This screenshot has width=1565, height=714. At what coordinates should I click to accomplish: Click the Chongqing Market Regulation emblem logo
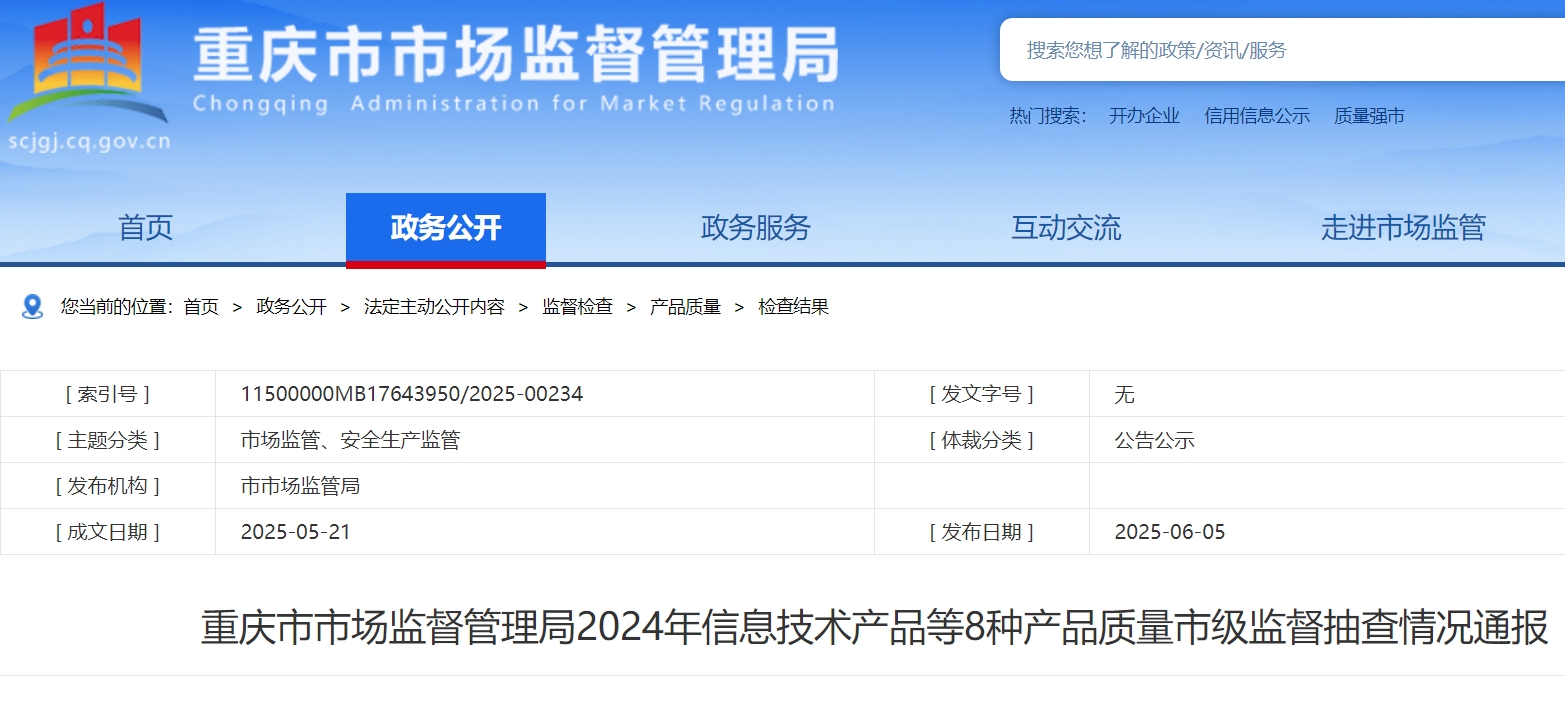coord(88,62)
